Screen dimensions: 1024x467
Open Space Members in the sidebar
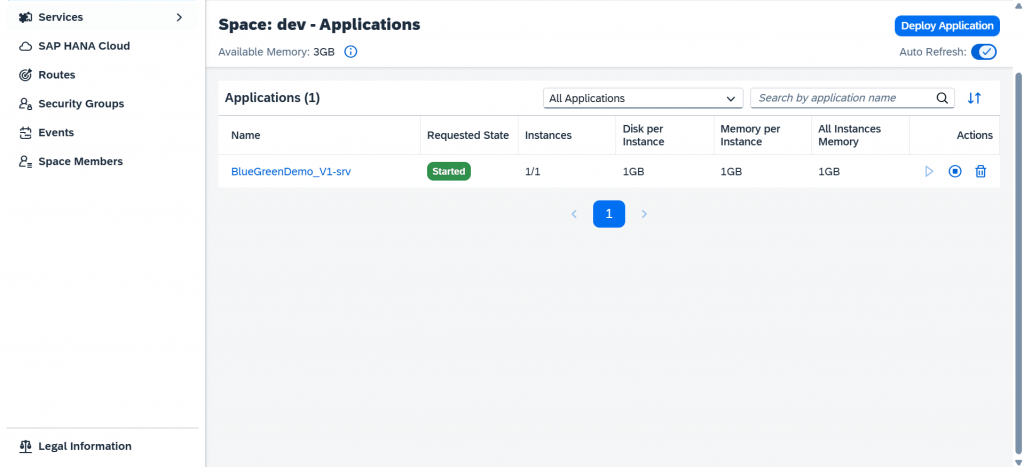(80, 161)
